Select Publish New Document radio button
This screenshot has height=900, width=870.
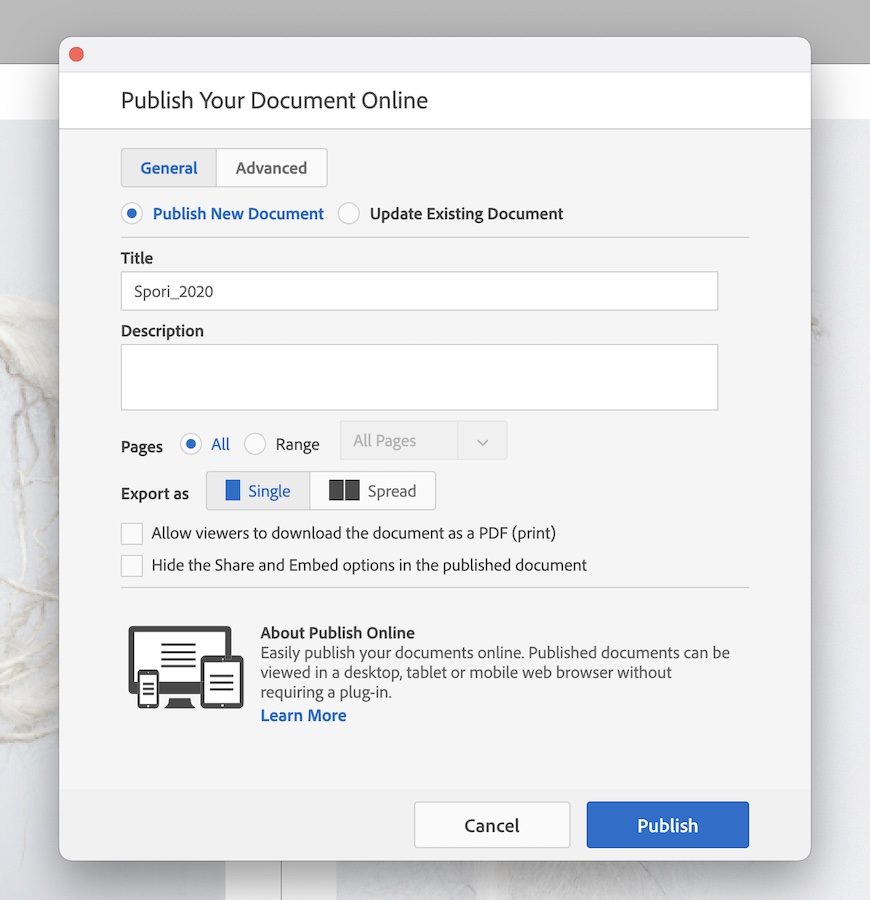[x=132, y=214]
